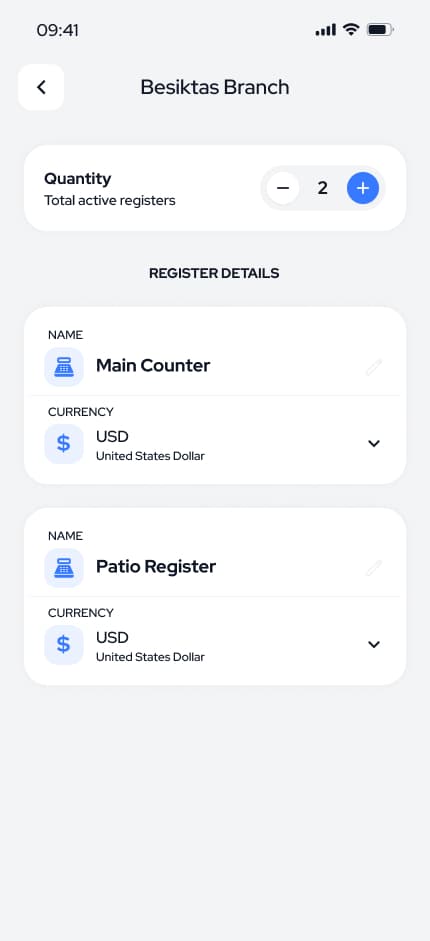Screen dimensions: 430x941
Task: Click the cash register icon beside Patio Register
Action: [x=64, y=568]
